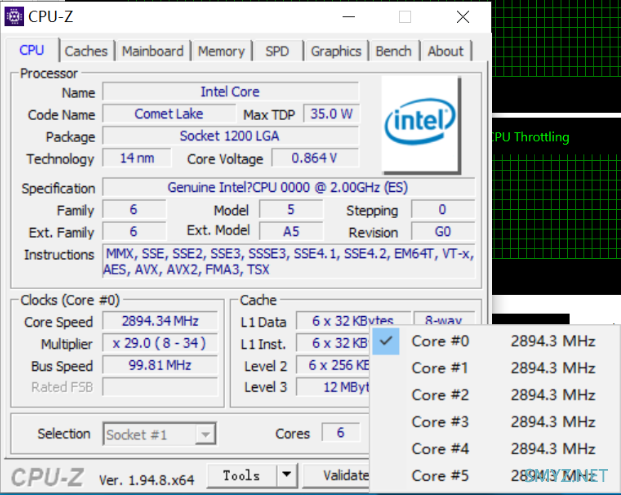Click the Tools button
621x495 pixels.
pyautogui.click(x=242, y=475)
